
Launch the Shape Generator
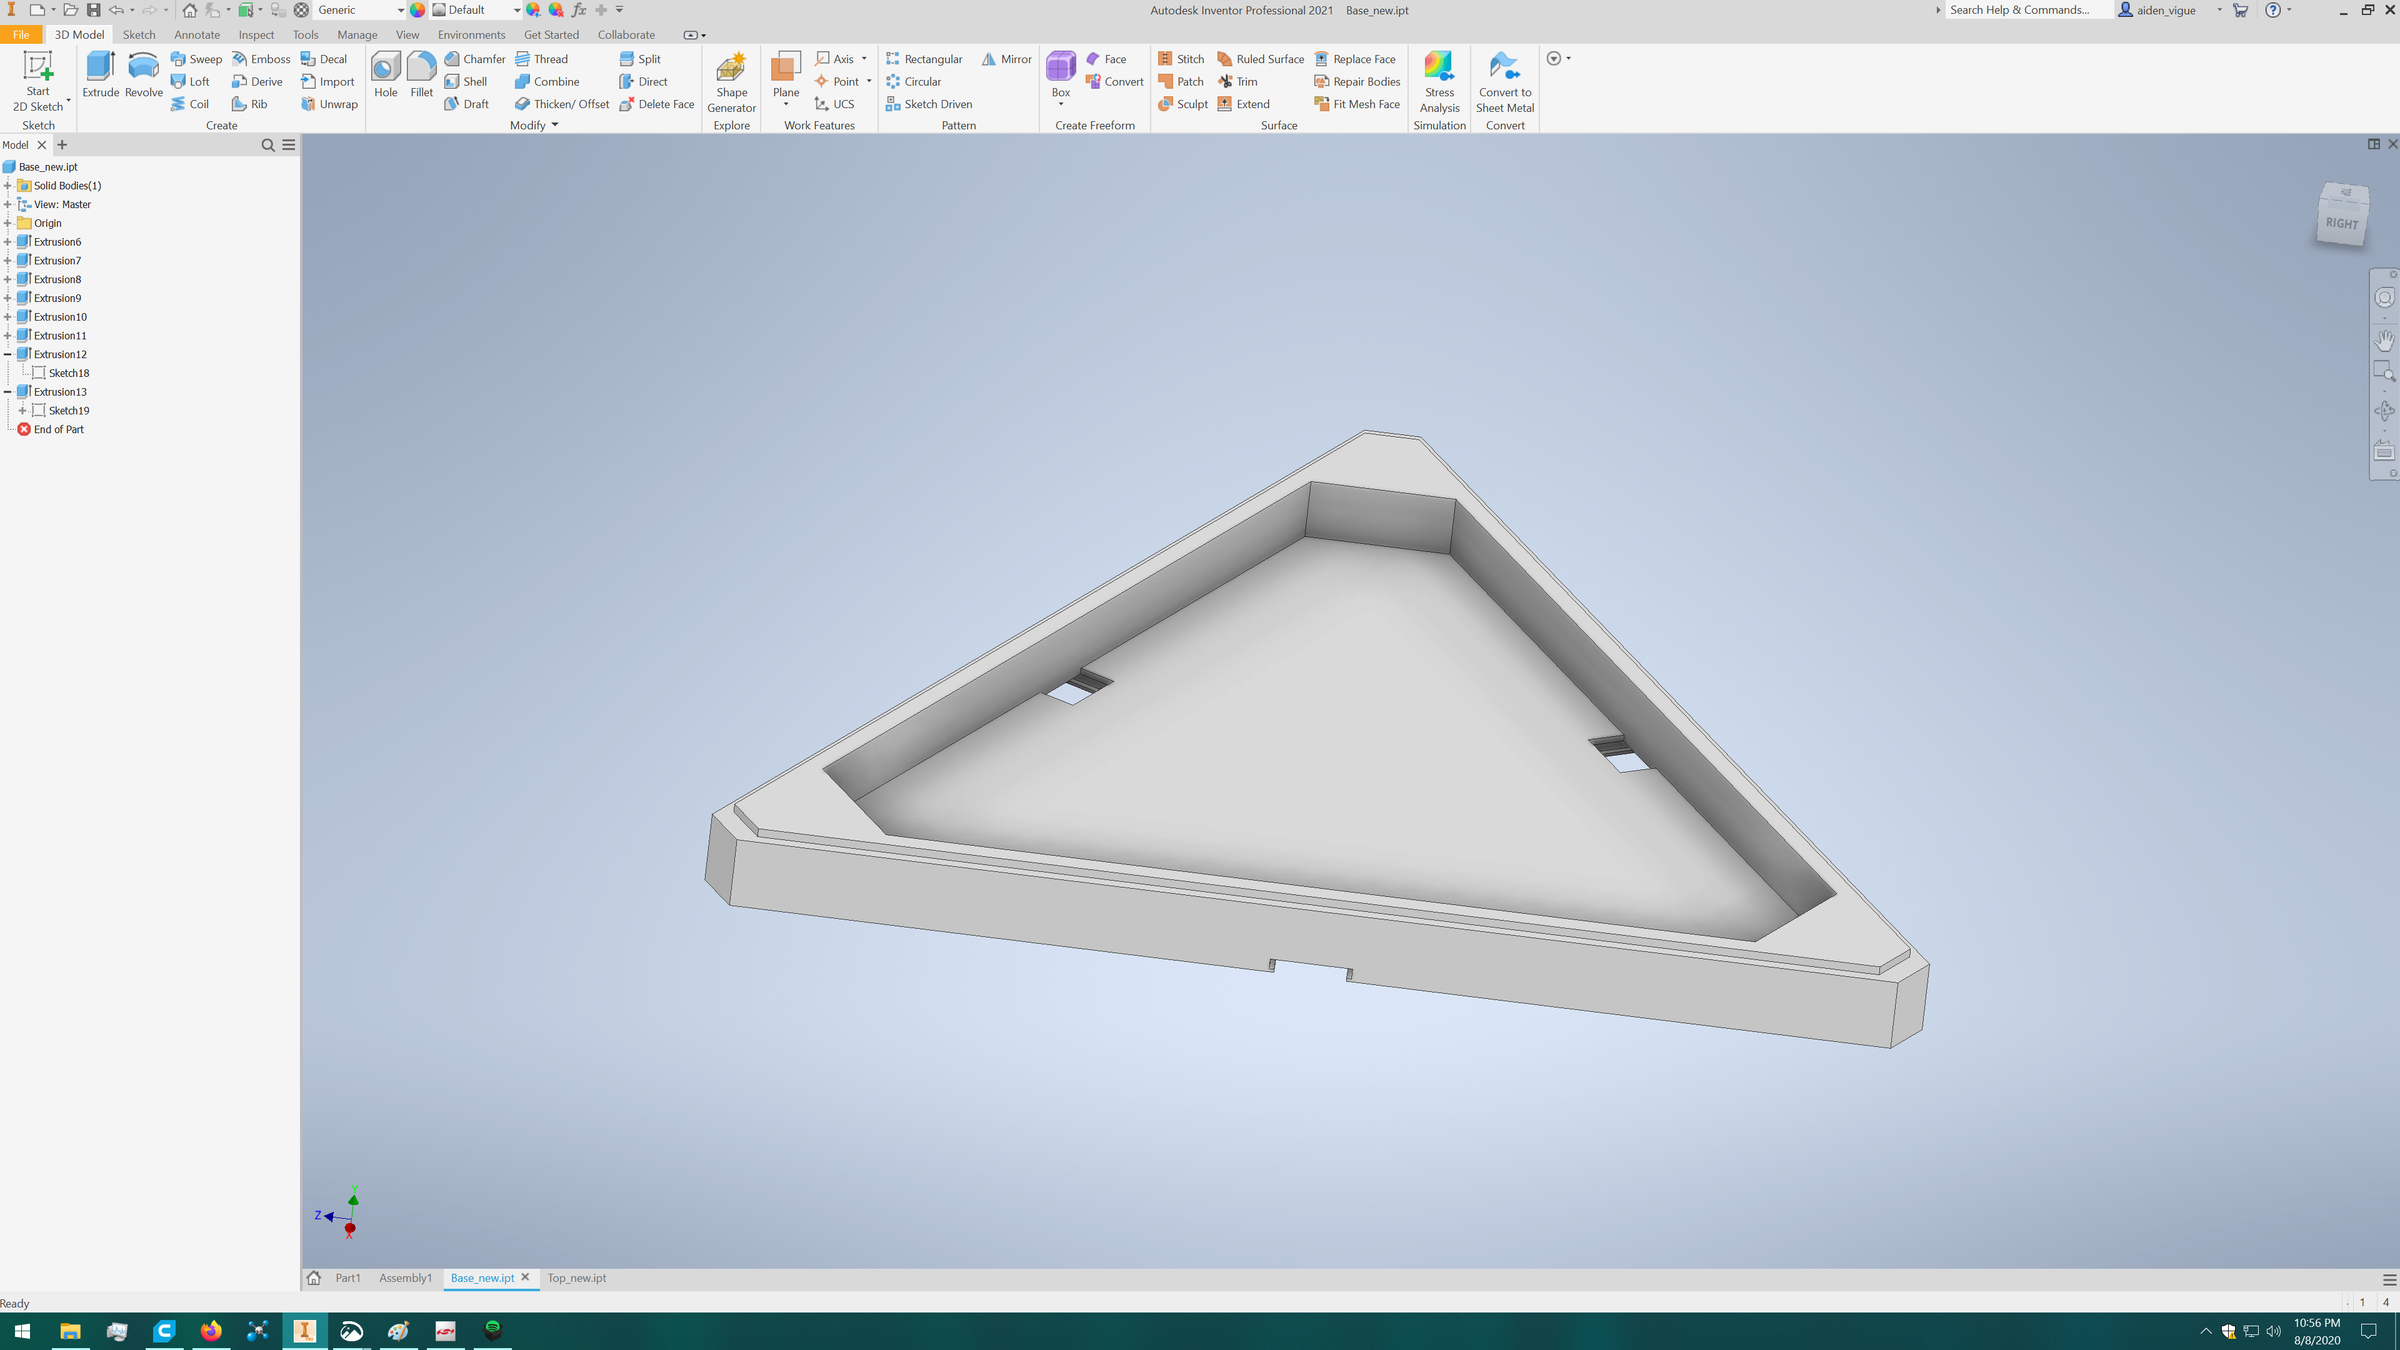point(732,84)
